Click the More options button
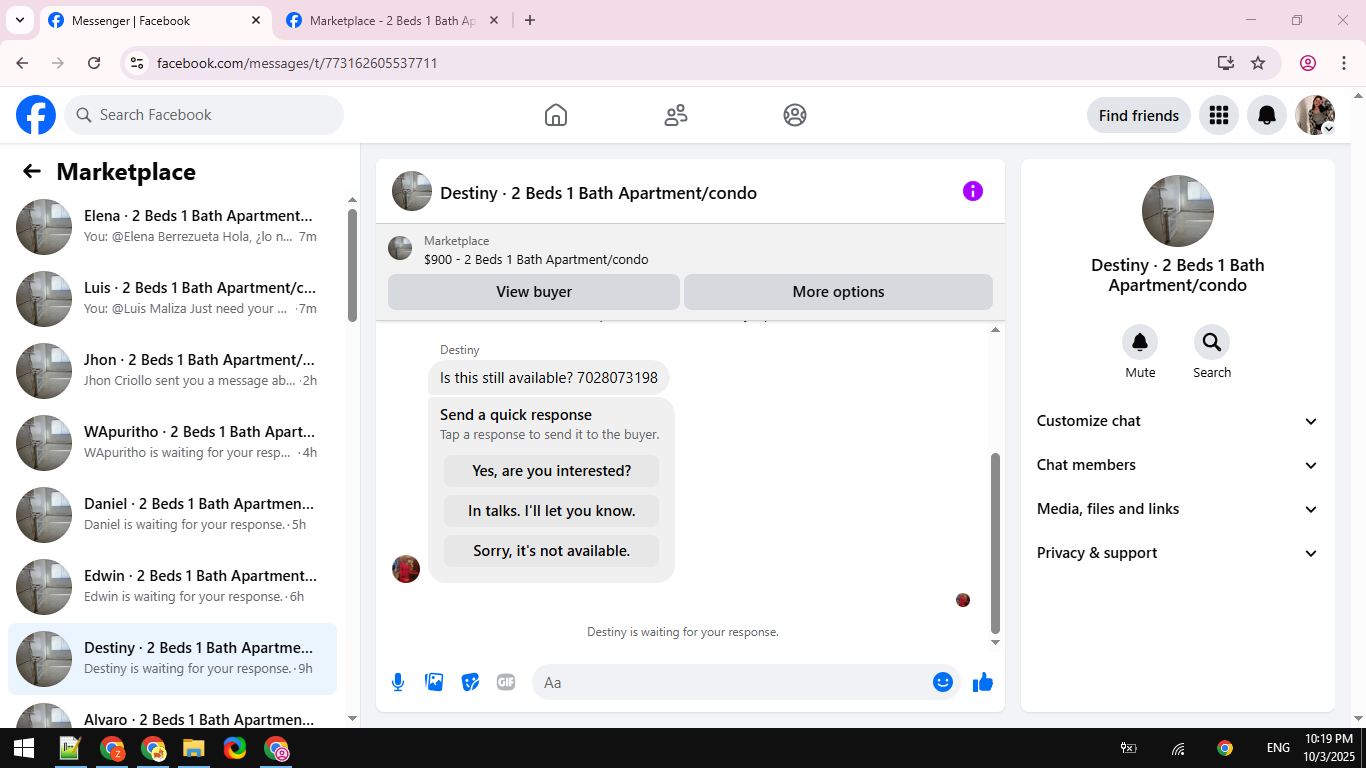The width and height of the screenshot is (1366, 768). point(838,292)
